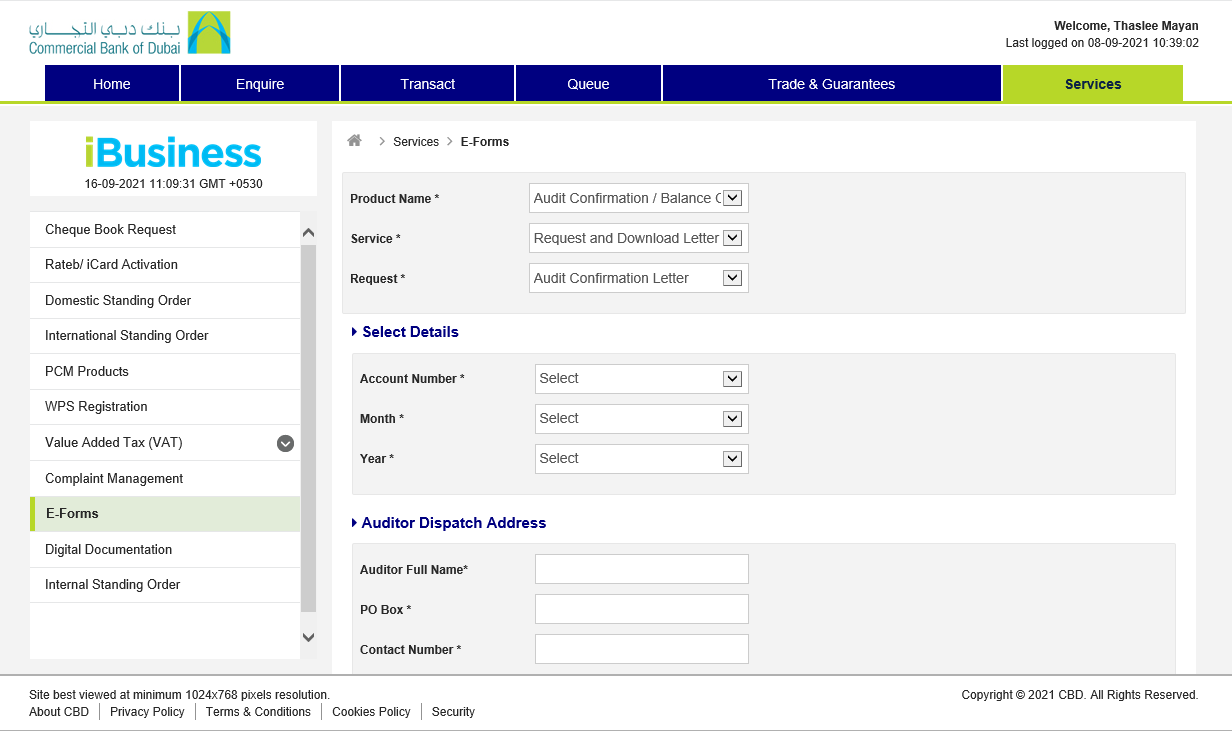This screenshot has width=1232, height=732.
Task: Expand the Value Added Tax (VAT) chevron
Action: 285,443
